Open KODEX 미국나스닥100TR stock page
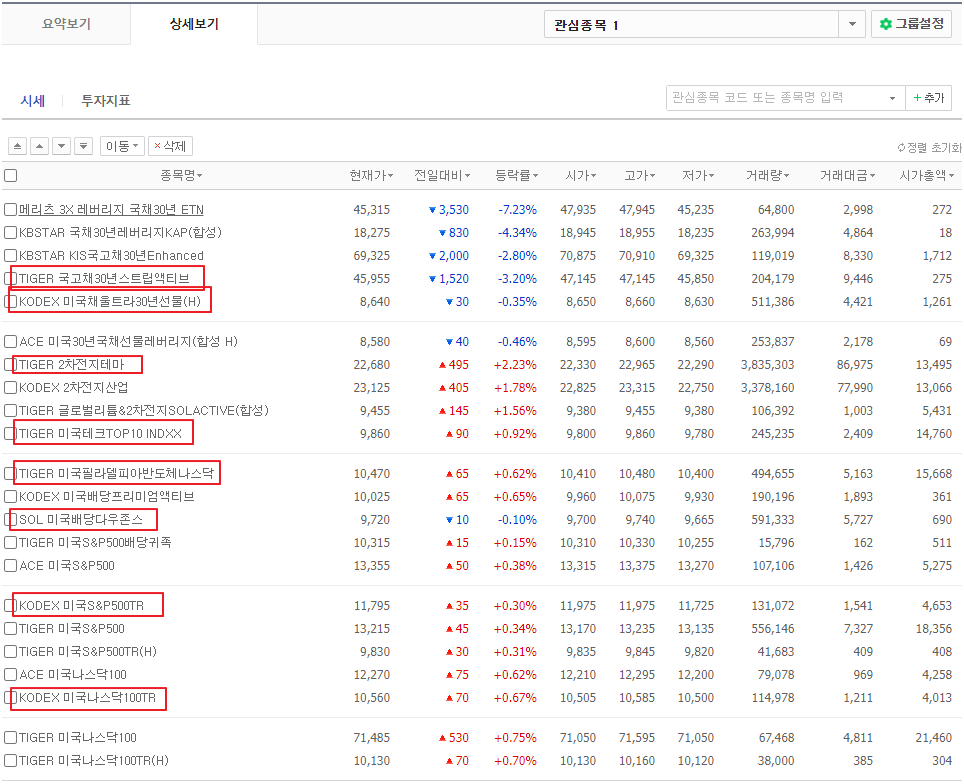 (87, 698)
